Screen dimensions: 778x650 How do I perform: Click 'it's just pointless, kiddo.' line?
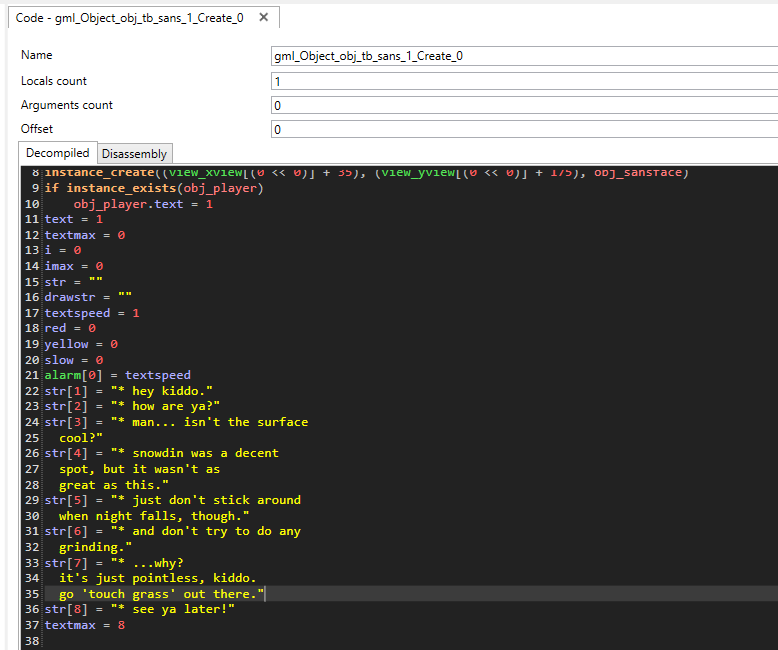[158, 579]
